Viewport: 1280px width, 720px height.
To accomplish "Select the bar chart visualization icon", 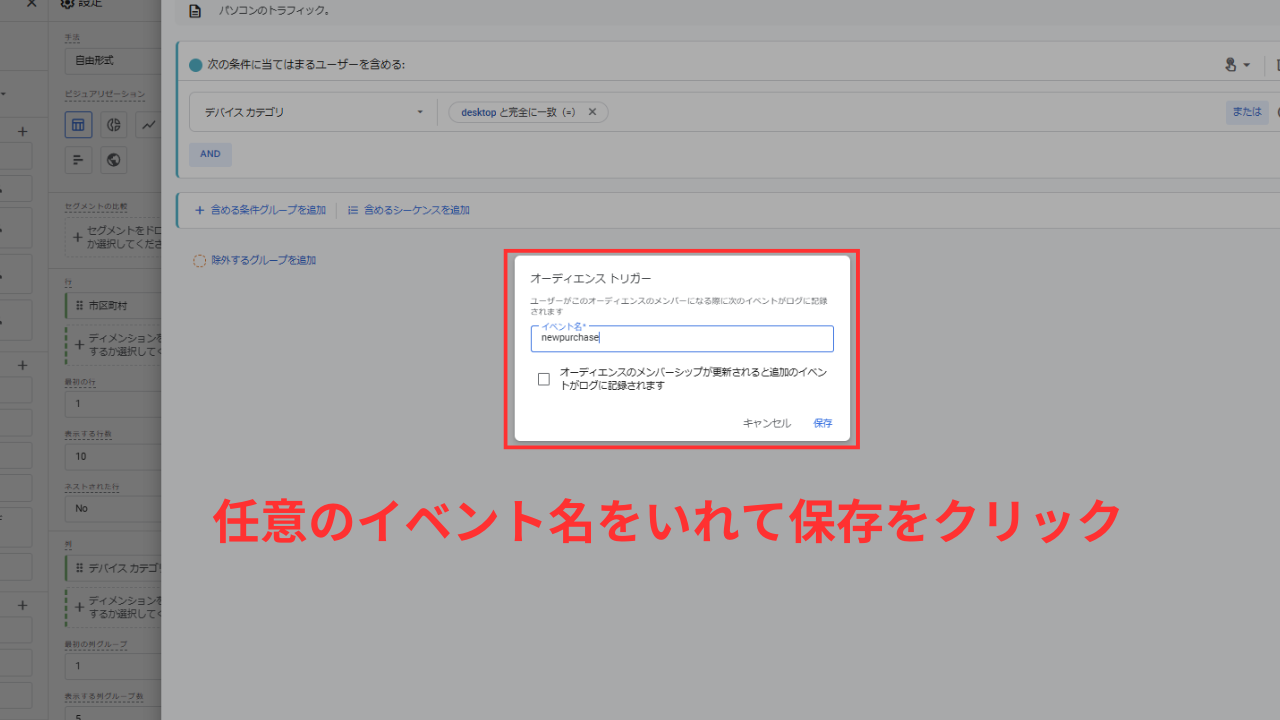I will coord(79,160).
